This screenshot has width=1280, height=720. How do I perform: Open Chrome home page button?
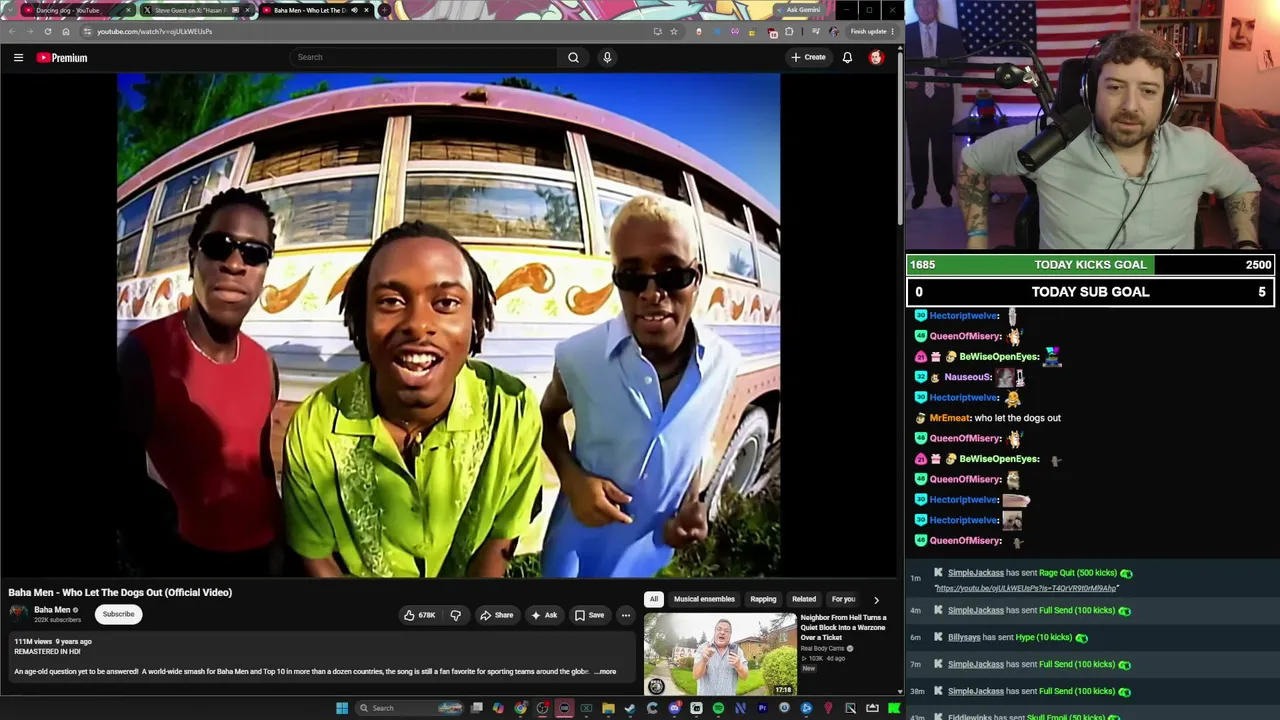pos(66,31)
